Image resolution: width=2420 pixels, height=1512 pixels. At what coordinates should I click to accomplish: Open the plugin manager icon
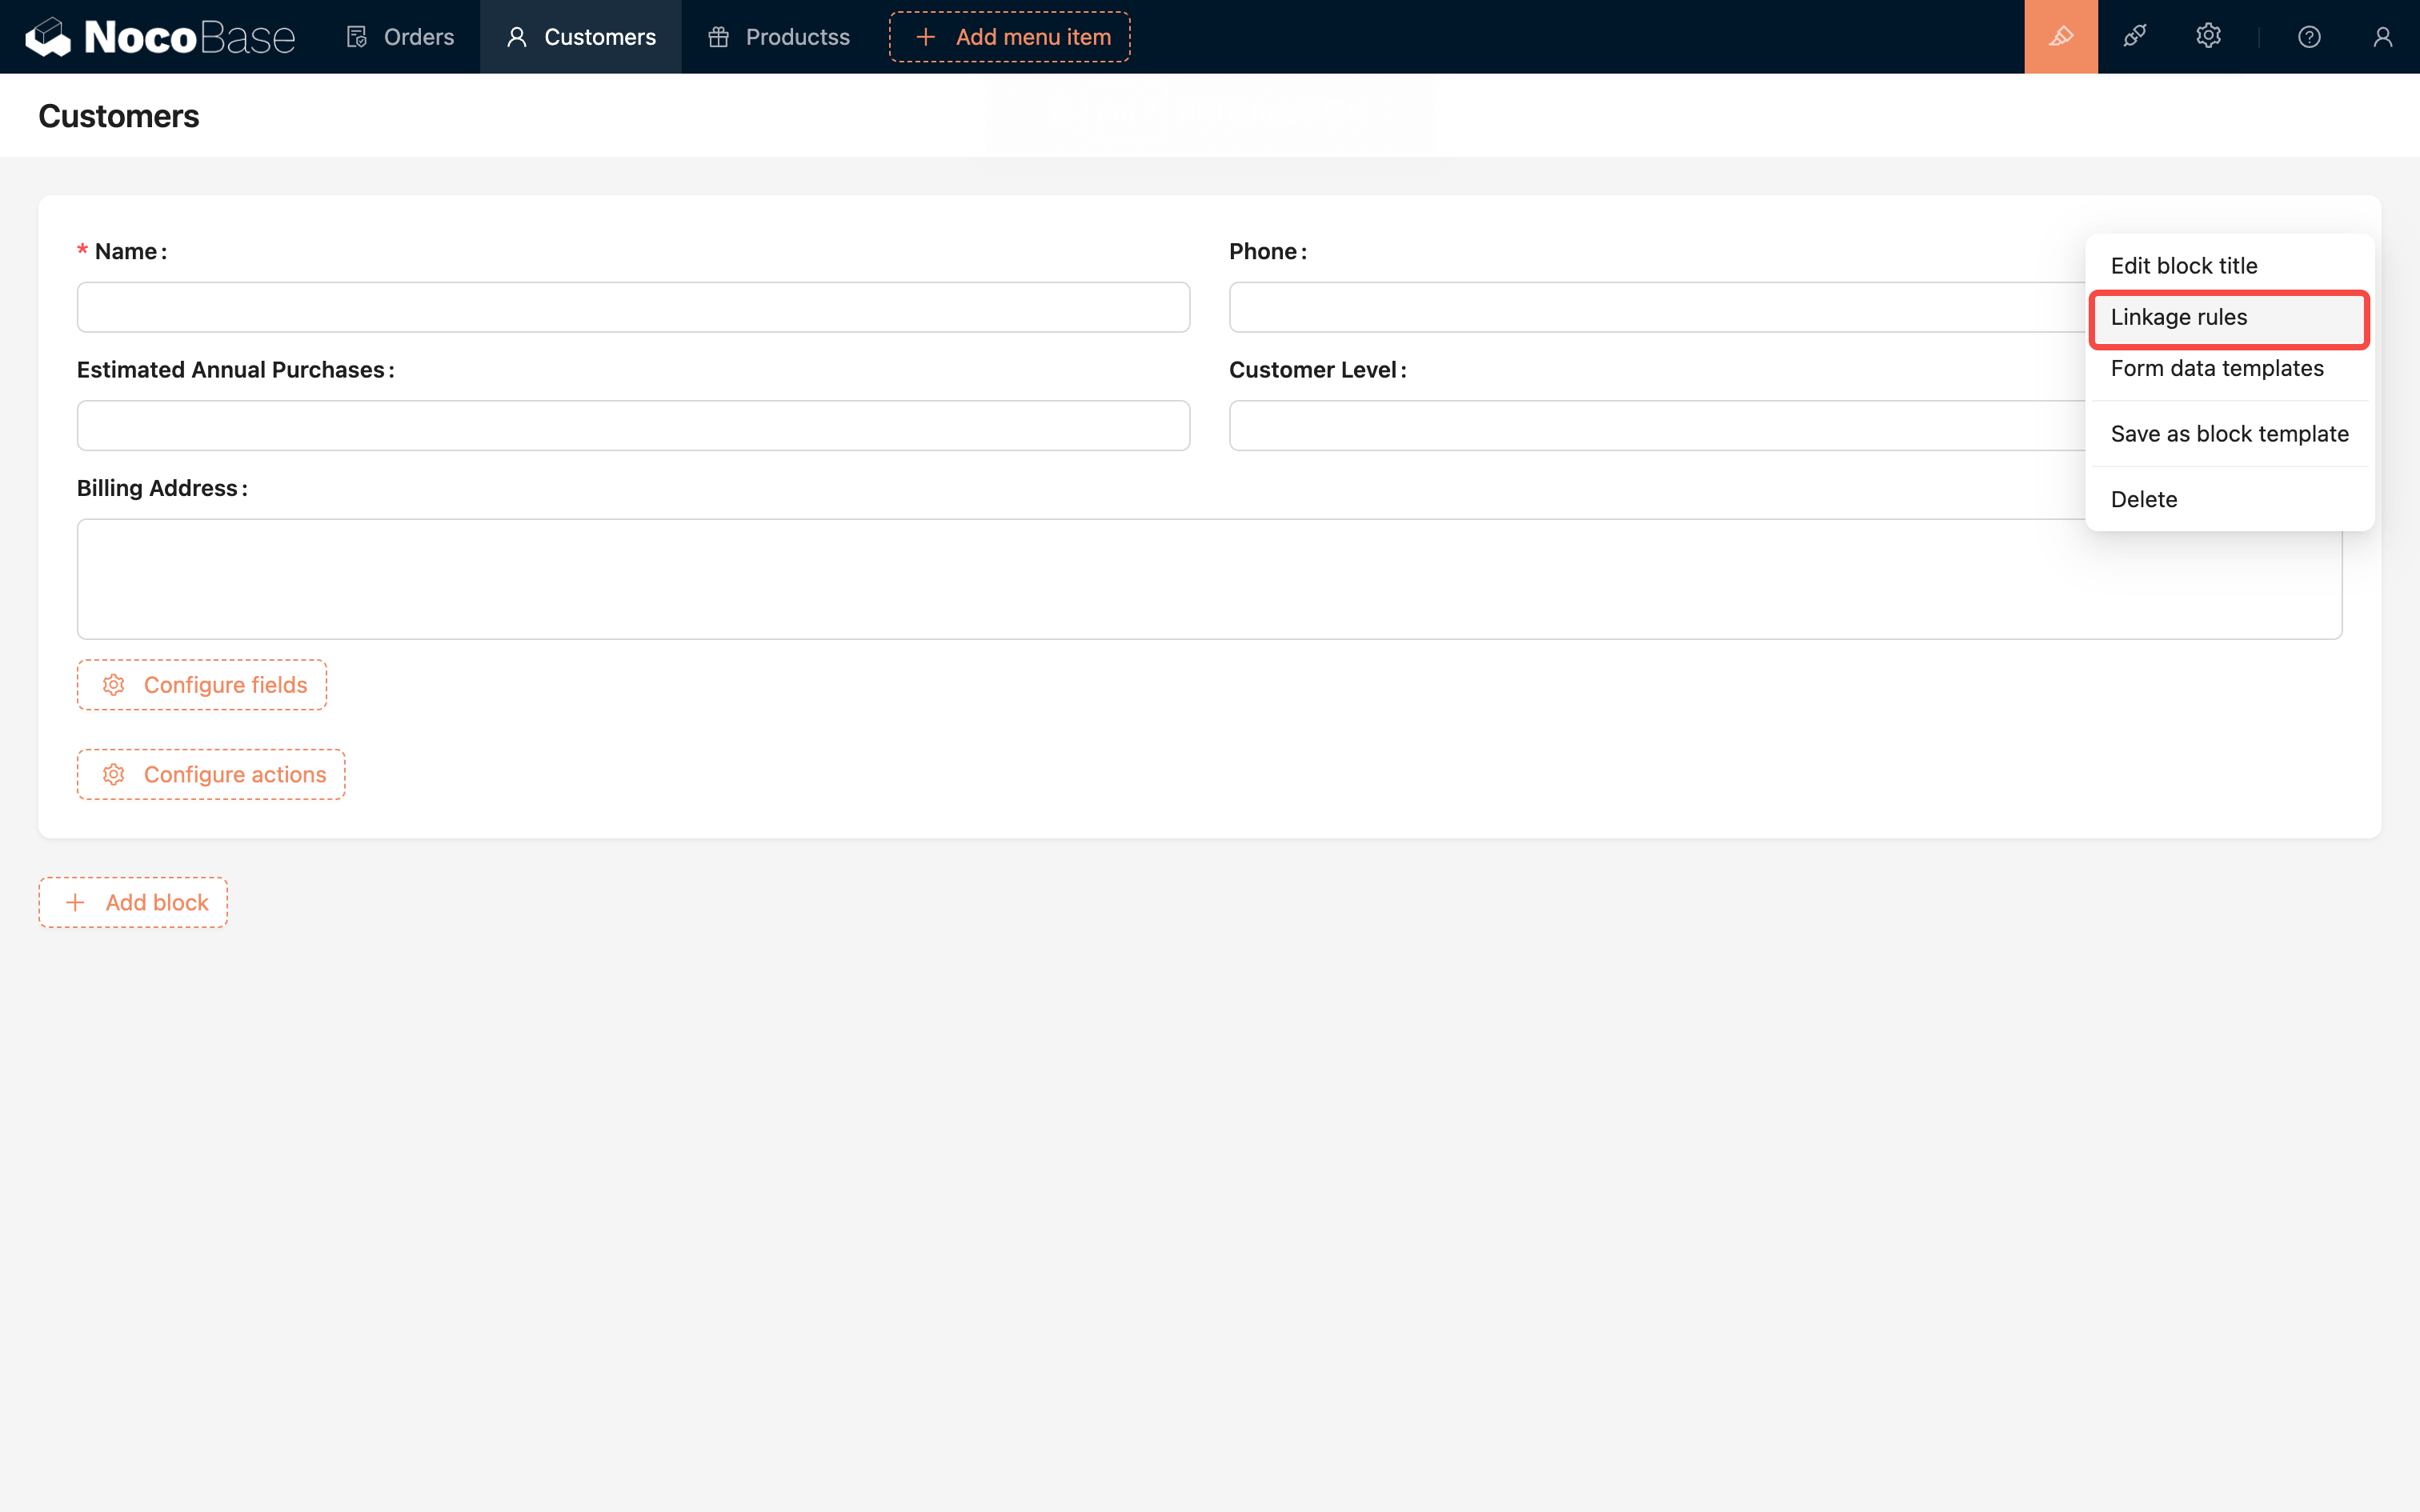(2134, 37)
